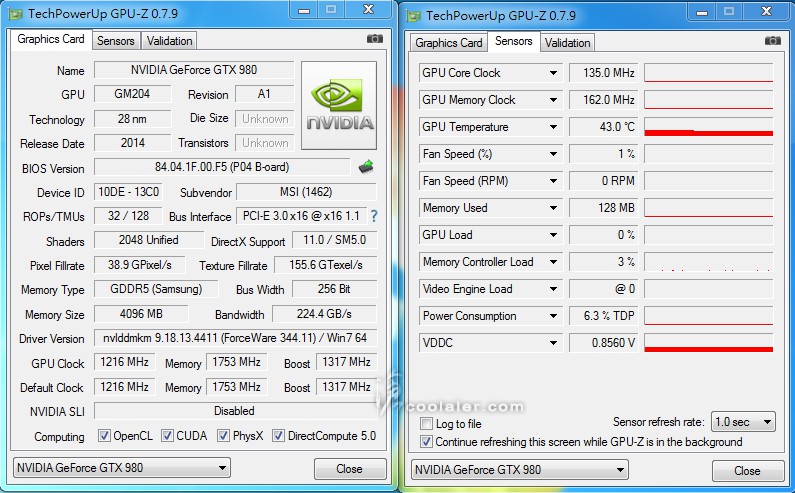The width and height of the screenshot is (795, 493).
Task: Toggle the DirectCompute 5.0 checkbox
Action: [x=278, y=436]
